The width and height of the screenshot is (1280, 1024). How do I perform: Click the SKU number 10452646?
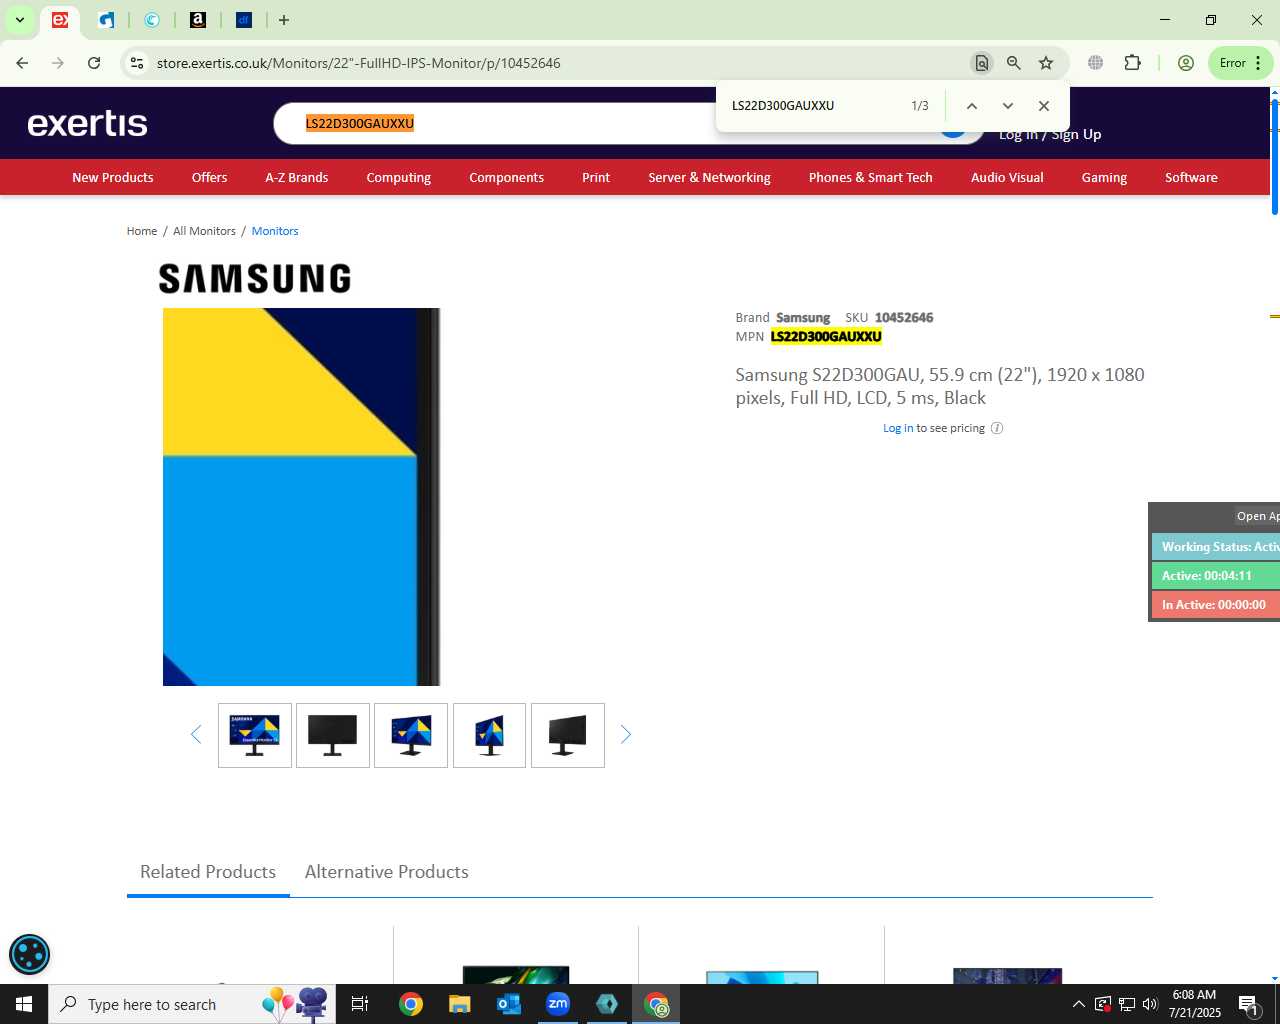[904, 318]
